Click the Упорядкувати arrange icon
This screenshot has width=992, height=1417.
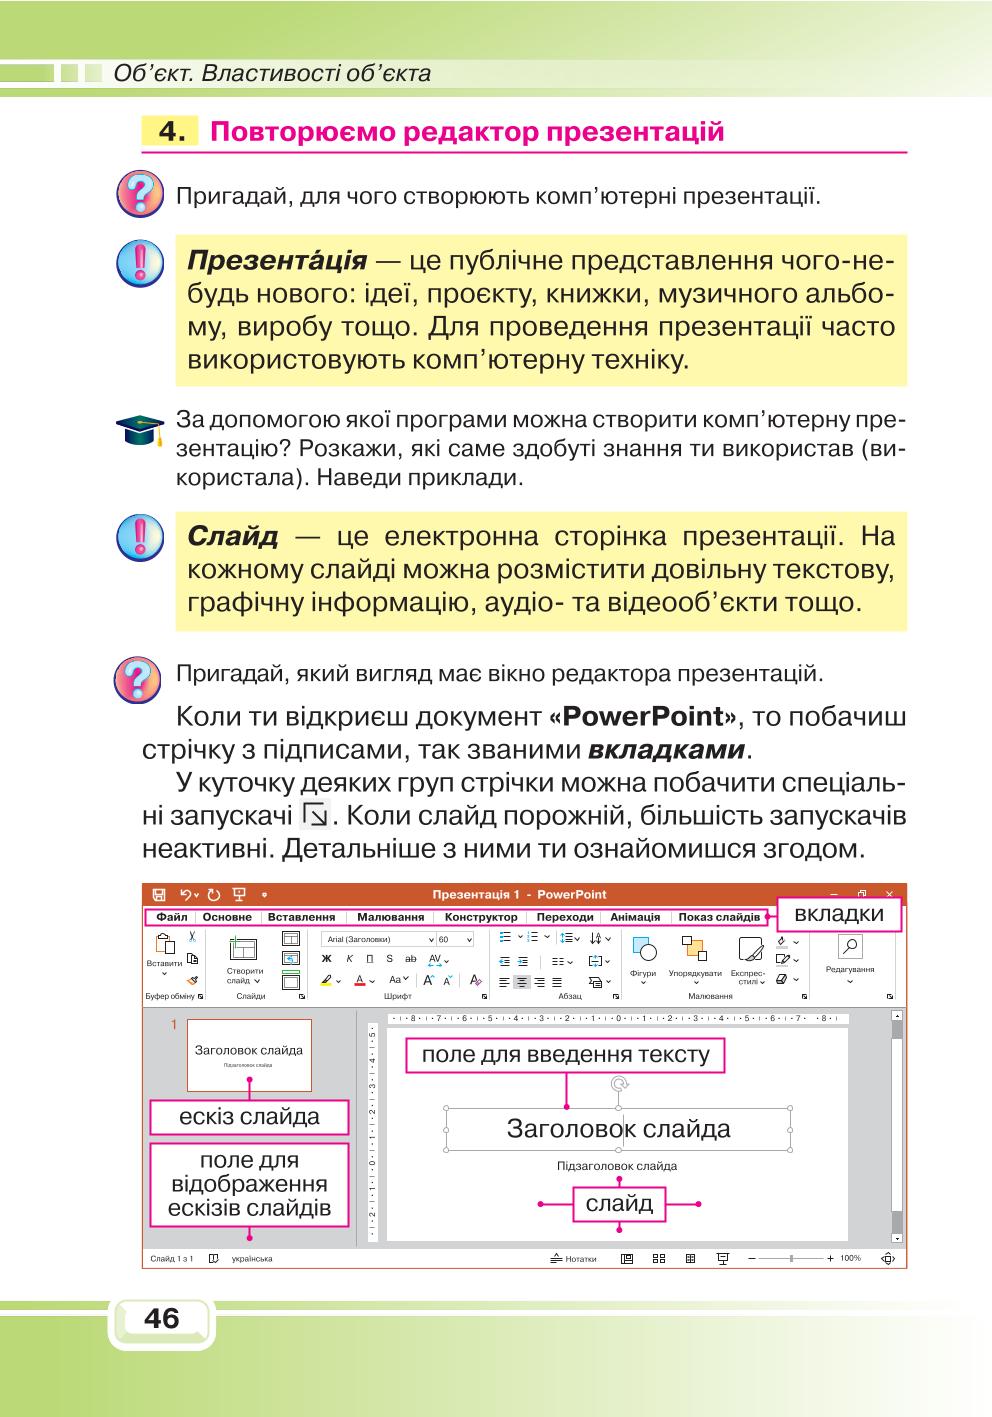[694, 950]
